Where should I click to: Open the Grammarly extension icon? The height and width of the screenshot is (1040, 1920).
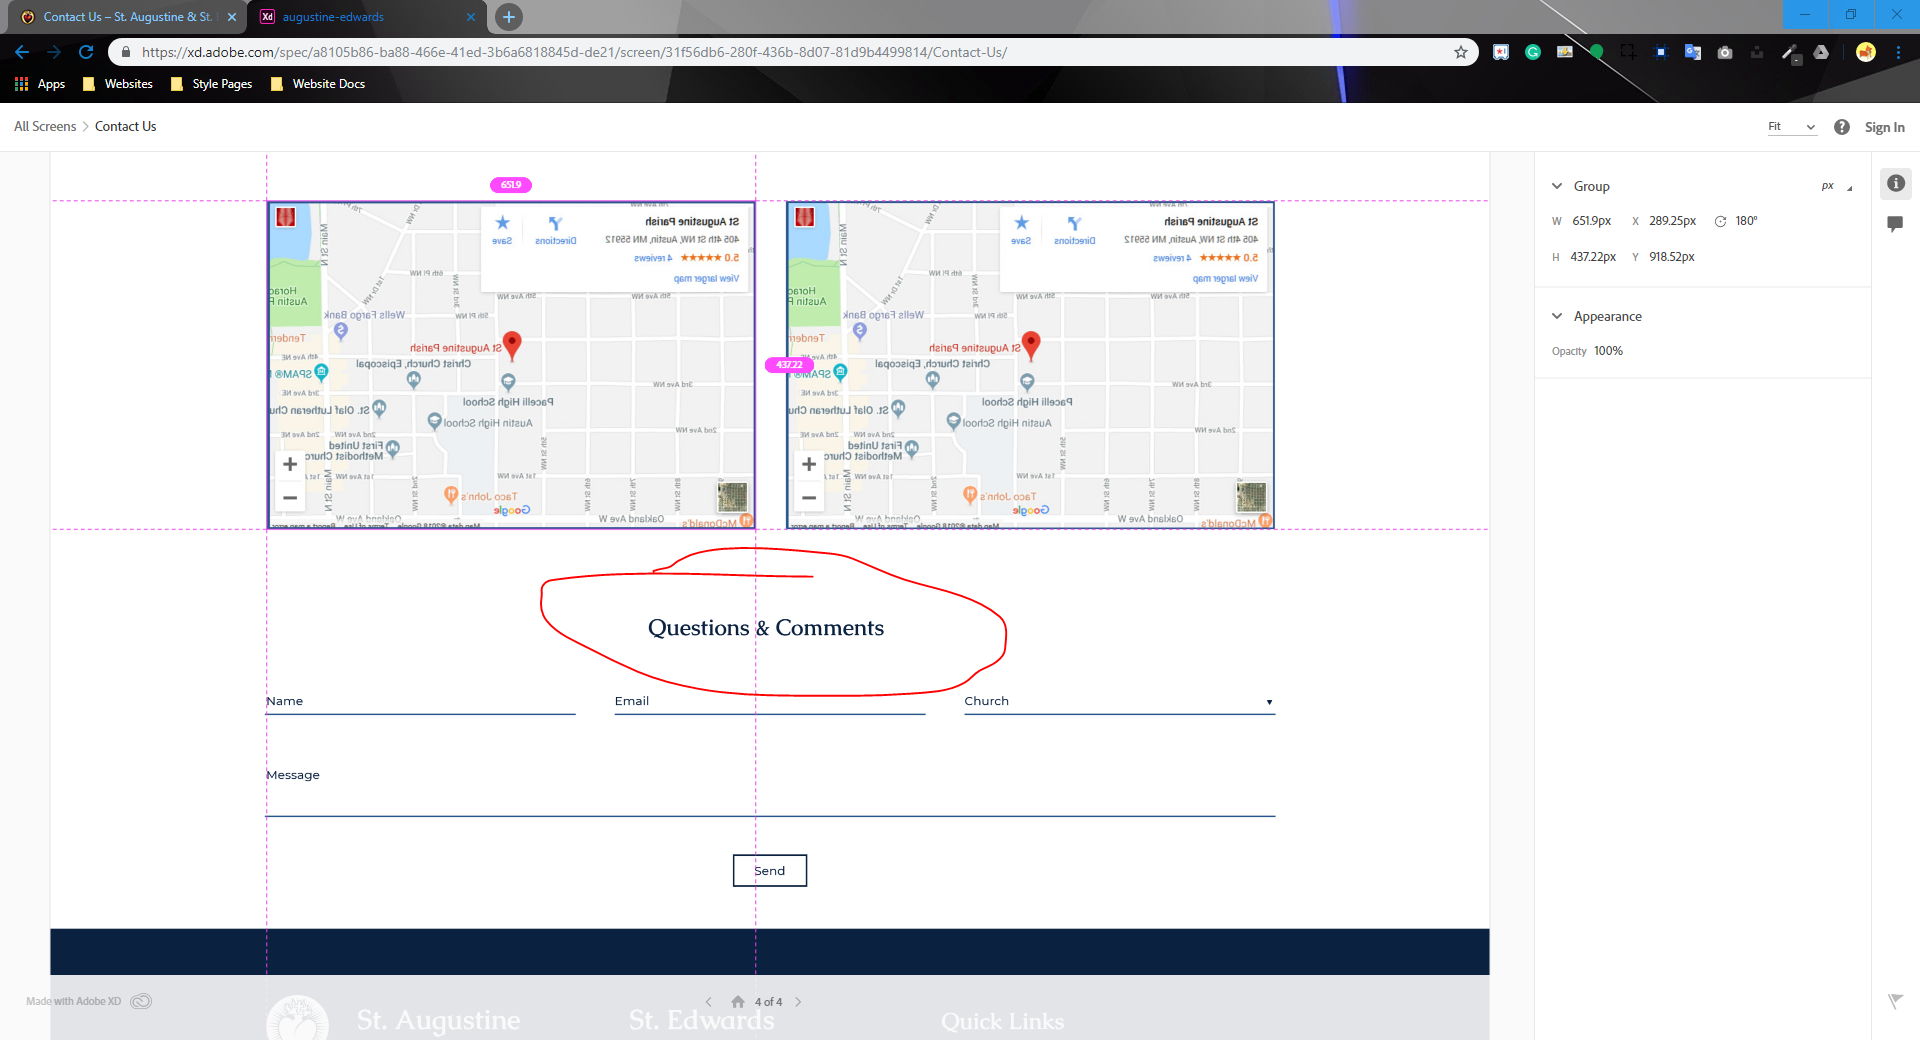(x=1532, y=52)
